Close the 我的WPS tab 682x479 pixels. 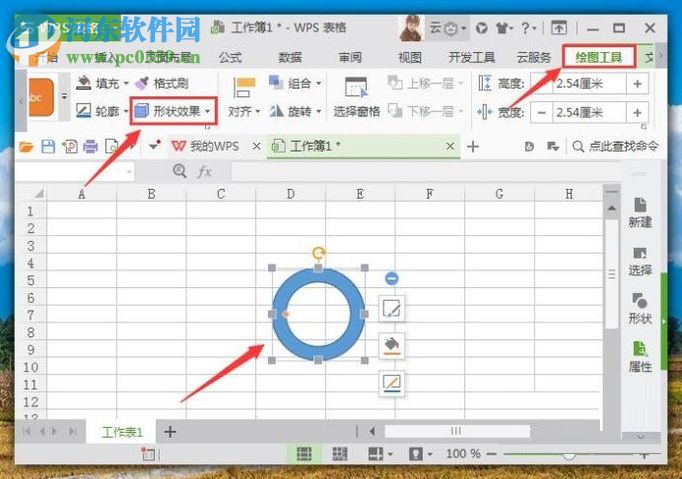[x=257, y=146]
